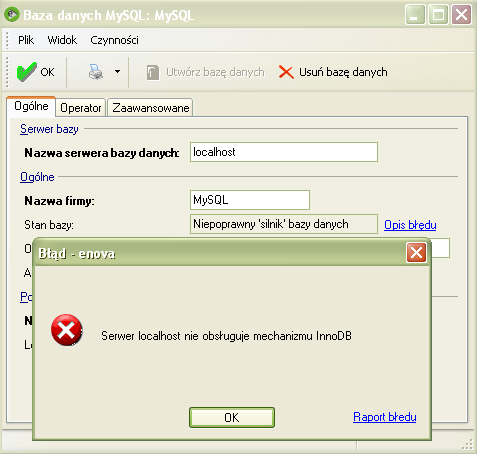Open the Raport błędu link

click(x=385, y=417)
